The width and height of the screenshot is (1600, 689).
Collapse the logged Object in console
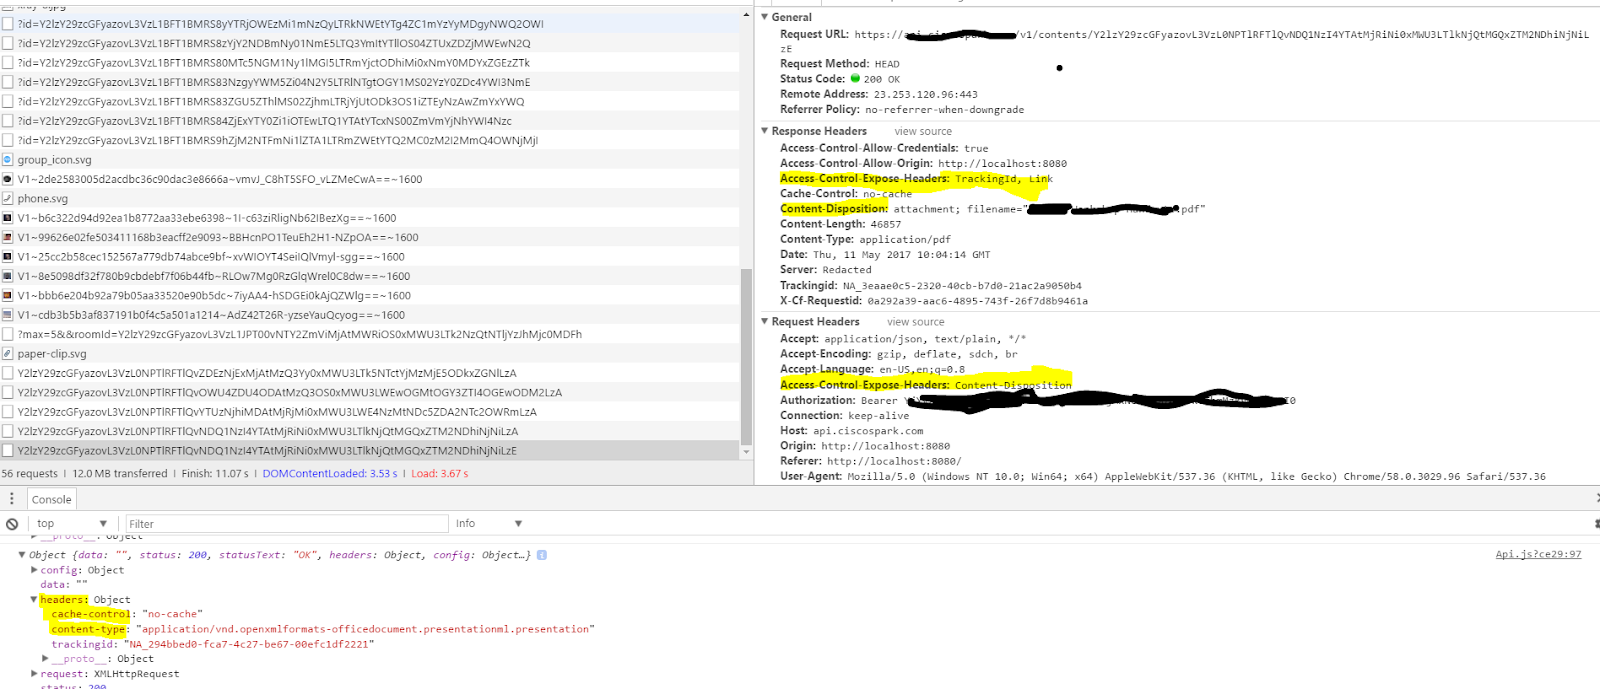(22, 555)
